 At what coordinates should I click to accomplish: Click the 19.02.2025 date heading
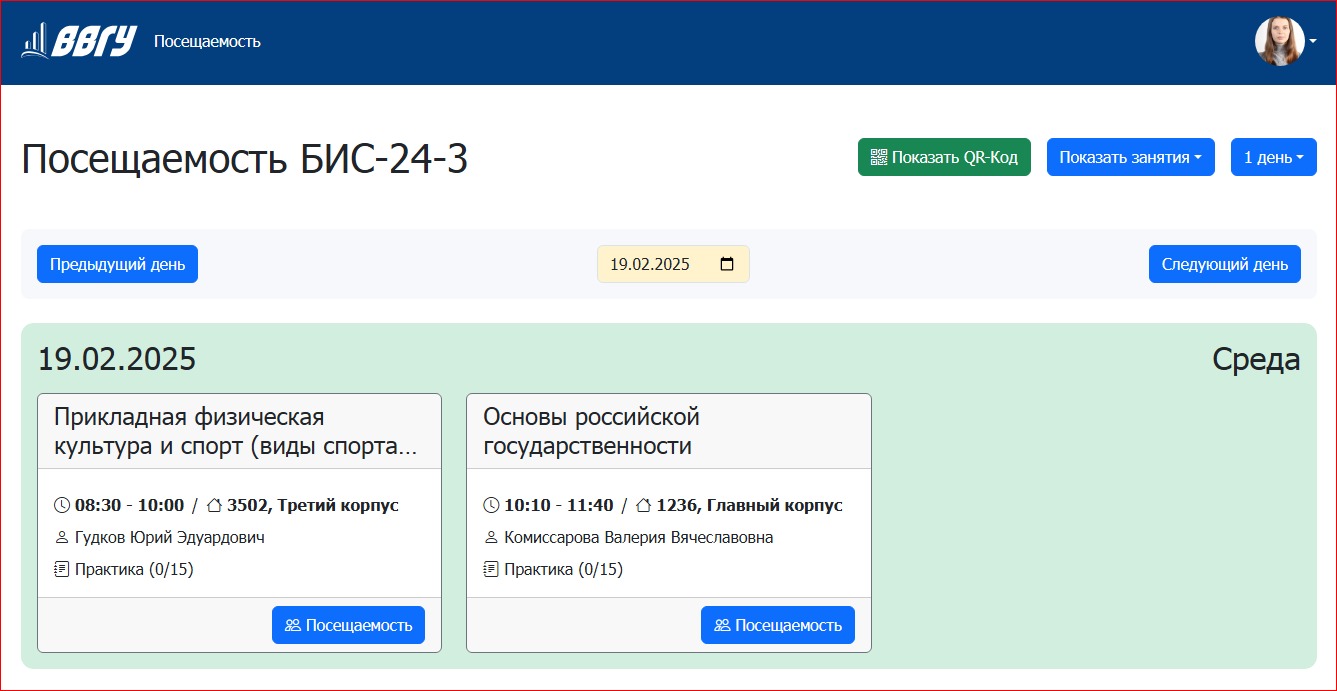[117, 359]
